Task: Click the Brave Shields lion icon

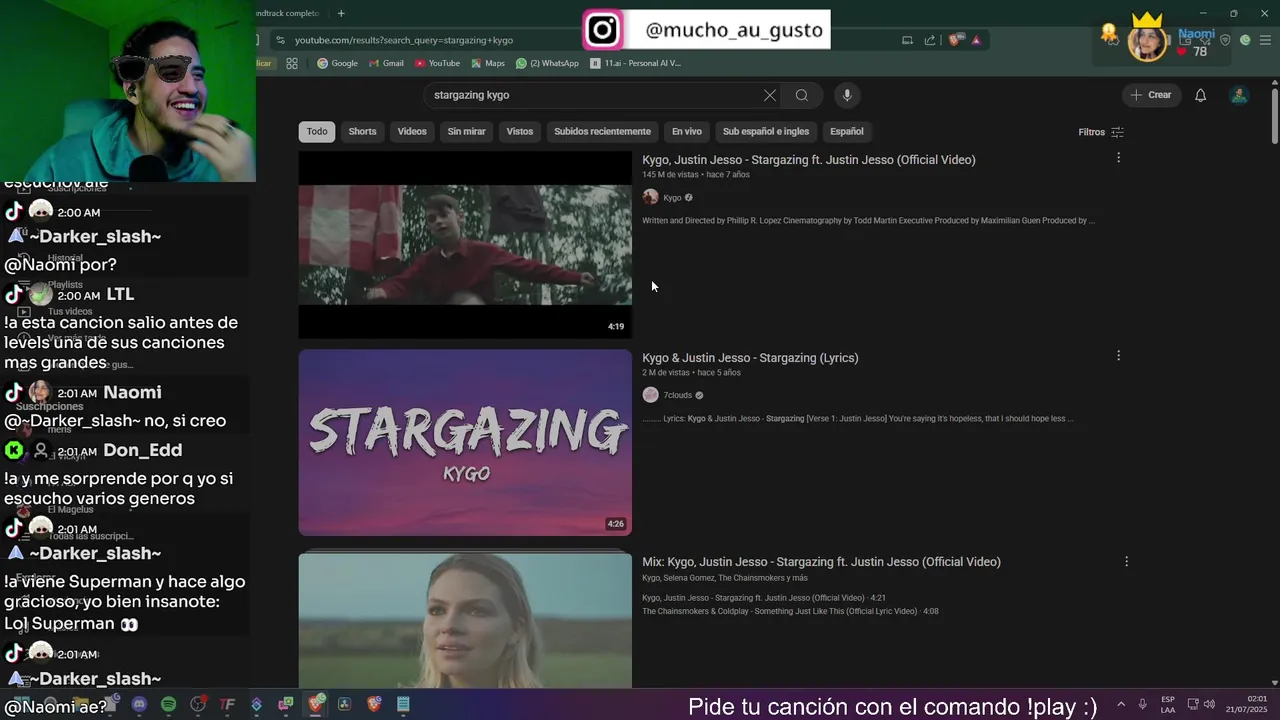Action: click(x=954, y=40)
